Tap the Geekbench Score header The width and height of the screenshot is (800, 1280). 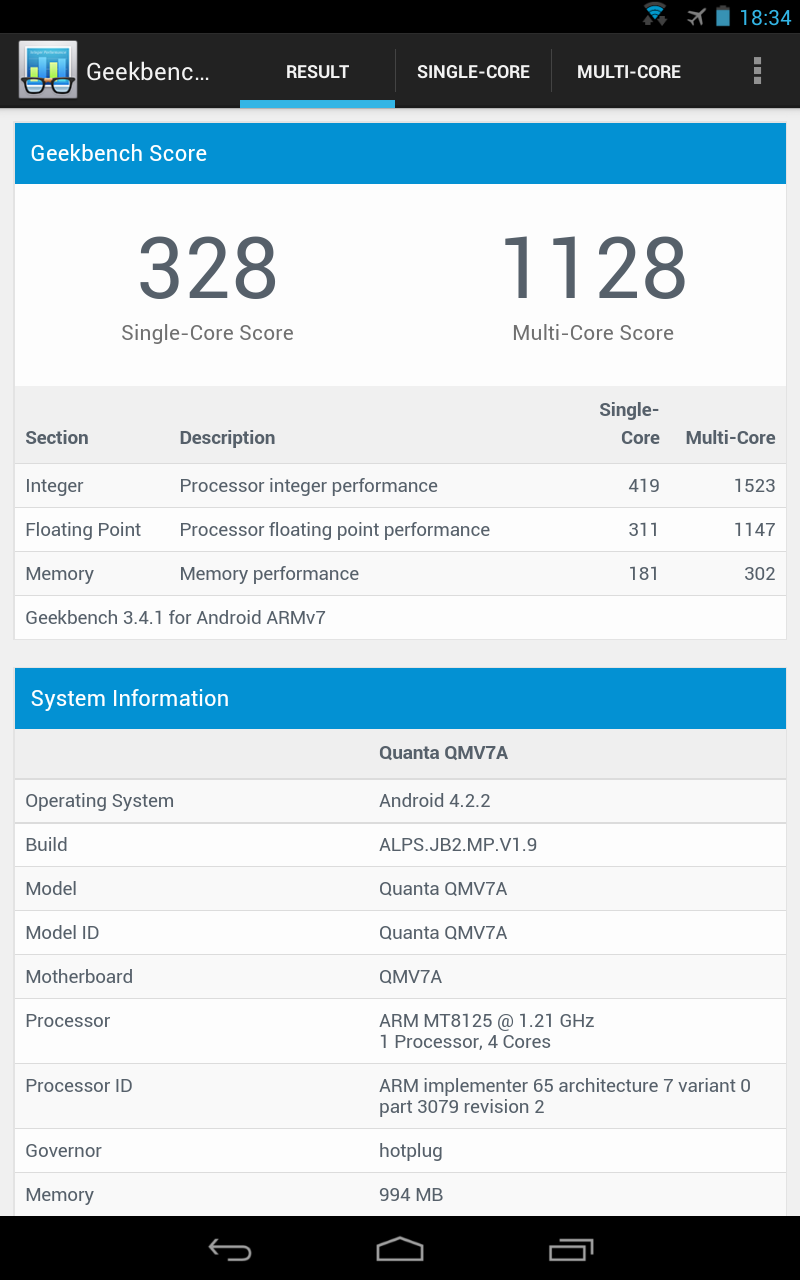(400, 153)
